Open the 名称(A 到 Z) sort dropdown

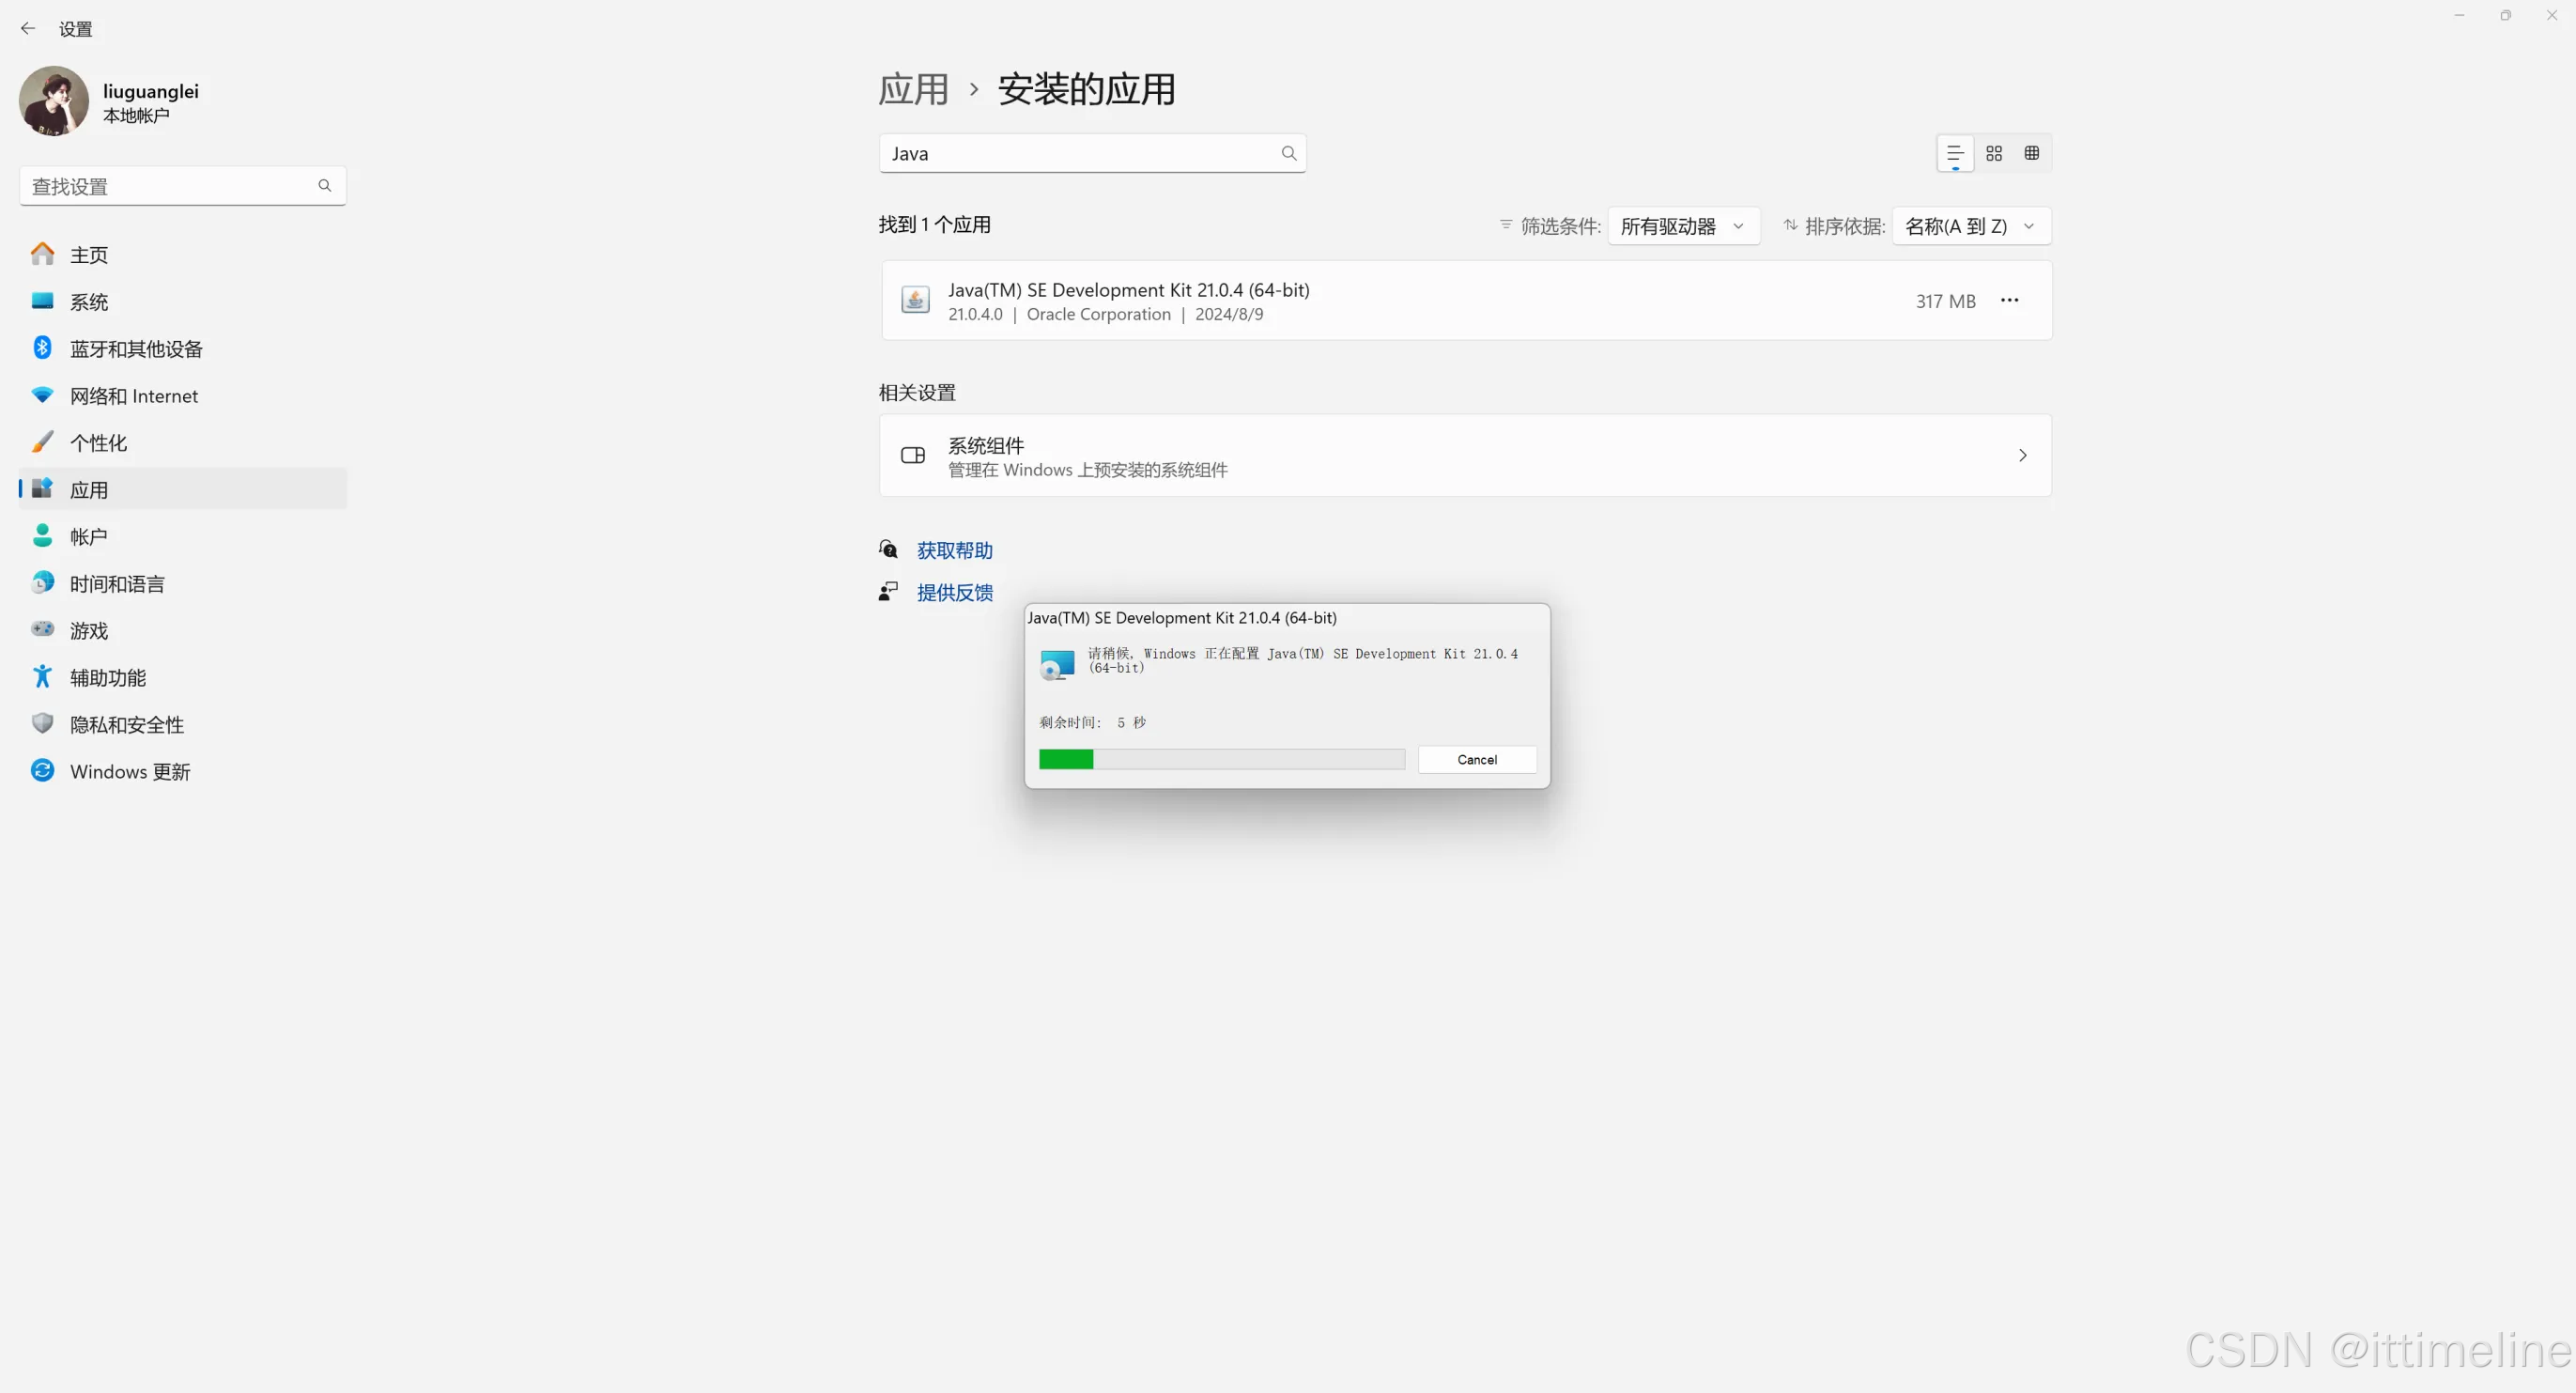click(1970, 226)
